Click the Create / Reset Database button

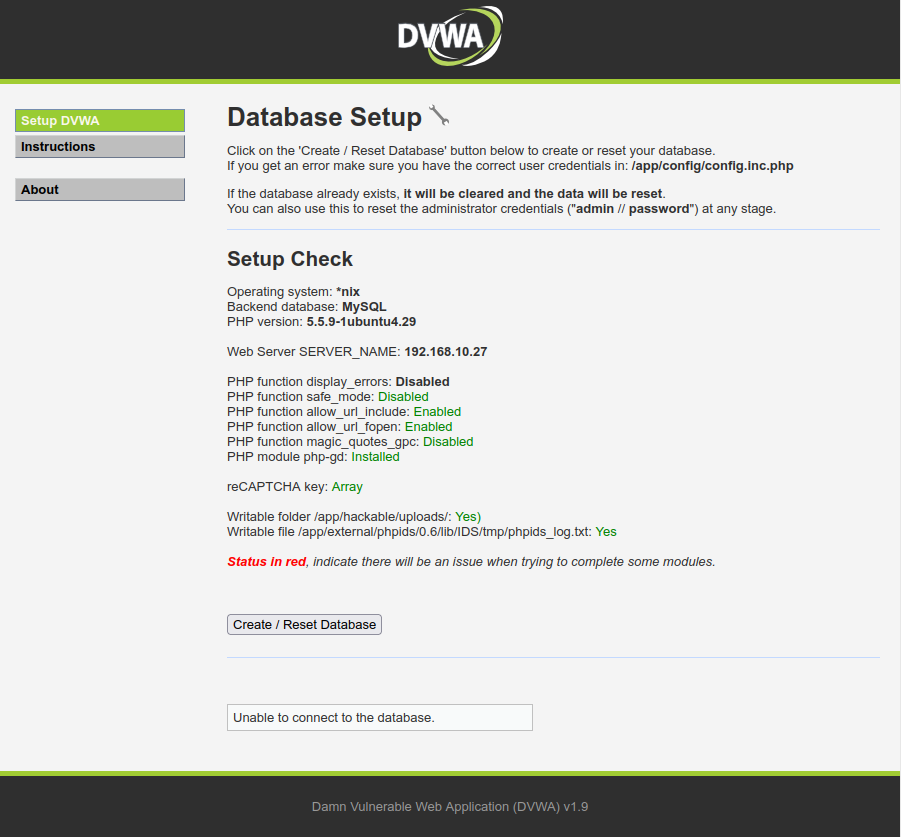(x=305, y=624)
